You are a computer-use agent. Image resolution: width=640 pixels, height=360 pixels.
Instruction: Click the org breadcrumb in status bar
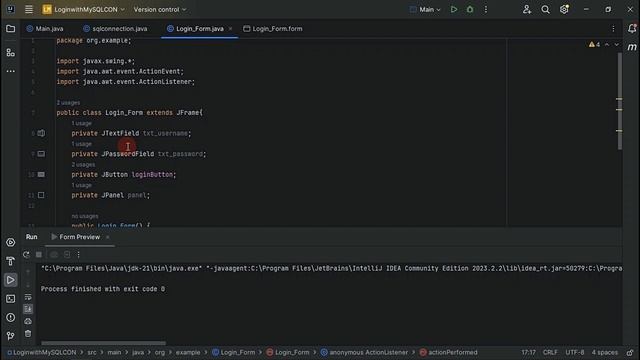pos(160,352)
